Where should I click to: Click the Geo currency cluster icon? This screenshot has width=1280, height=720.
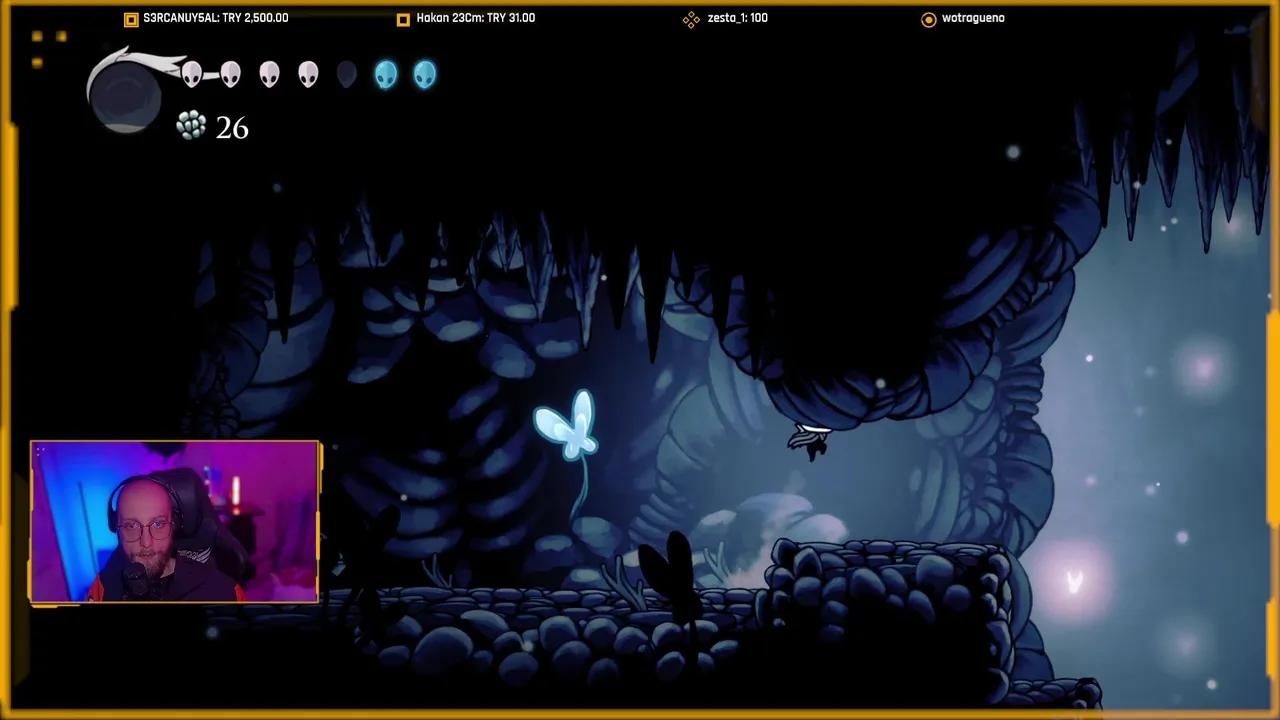pos(191,125)
